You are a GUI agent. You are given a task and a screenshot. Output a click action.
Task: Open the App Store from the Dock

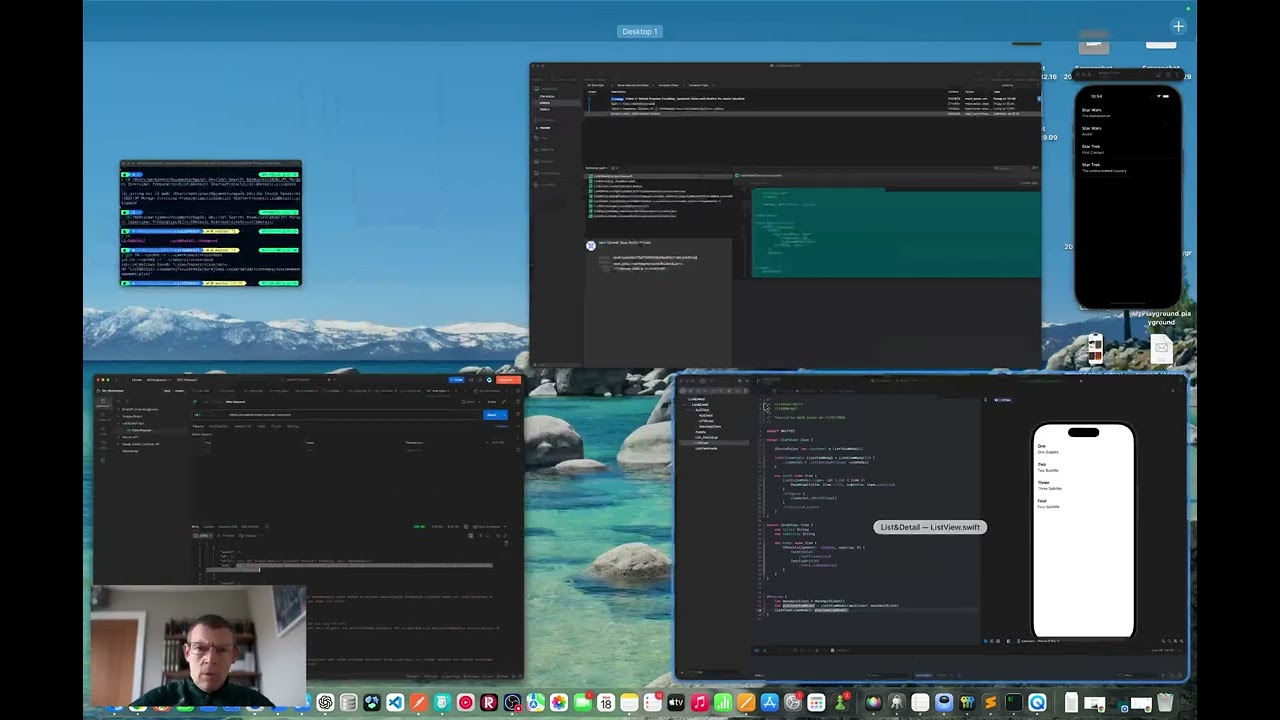(769, 703)
